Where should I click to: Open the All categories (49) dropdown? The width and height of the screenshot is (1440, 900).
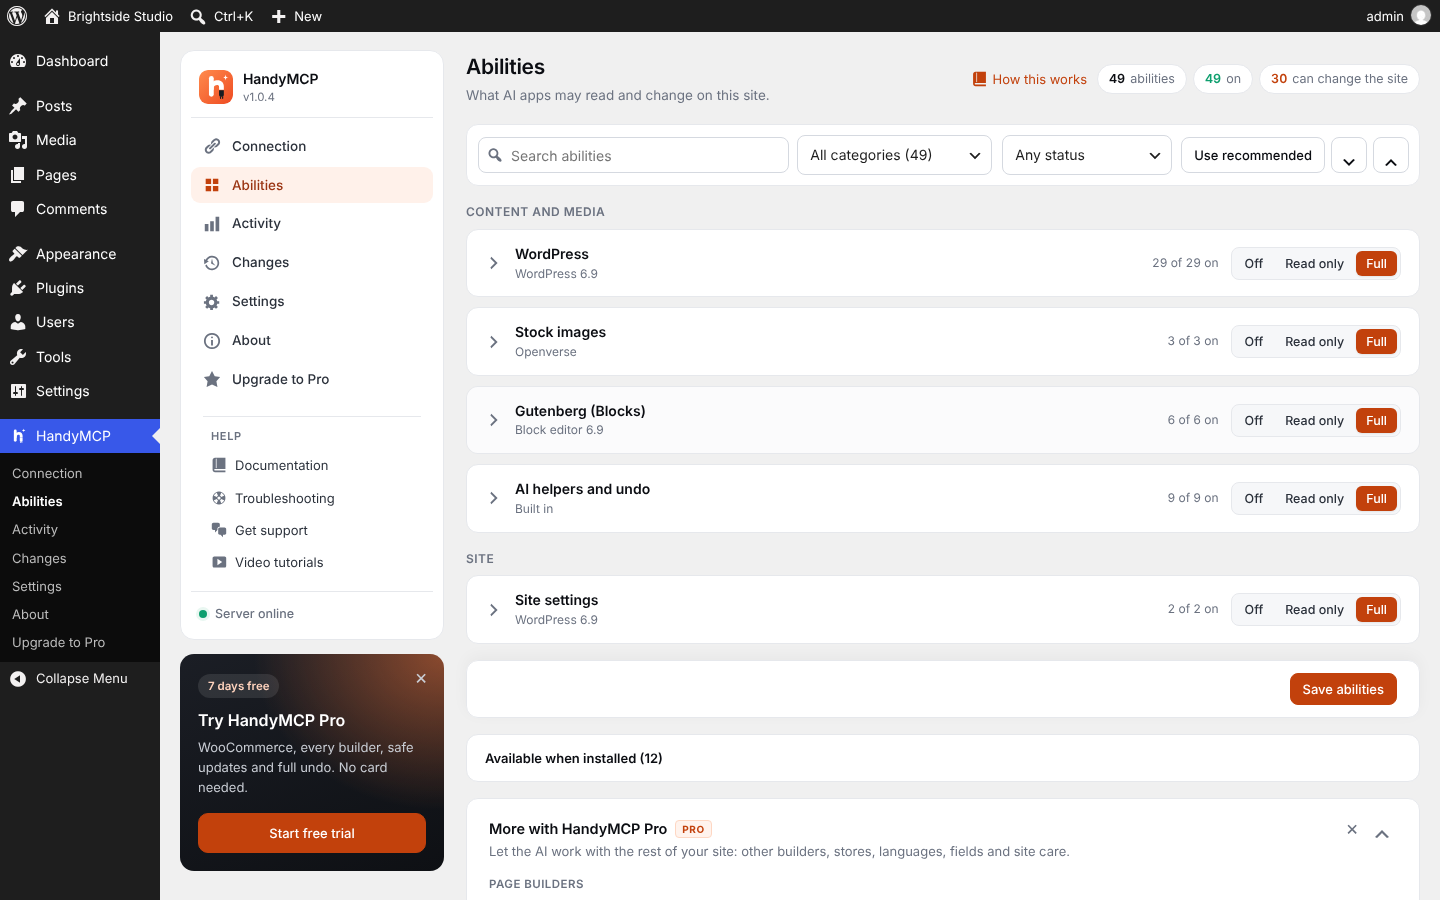(x=894, y=155)
